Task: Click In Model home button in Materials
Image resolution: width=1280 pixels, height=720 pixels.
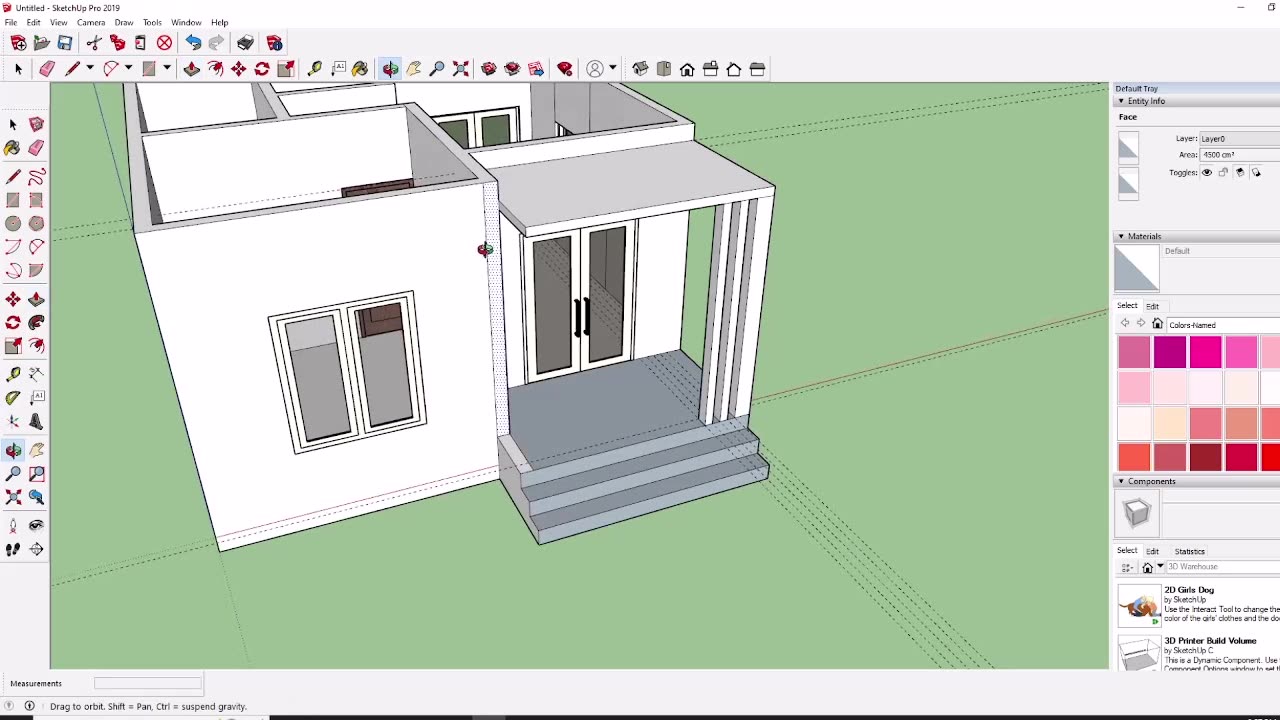Action: click(x=1158, y=324)
